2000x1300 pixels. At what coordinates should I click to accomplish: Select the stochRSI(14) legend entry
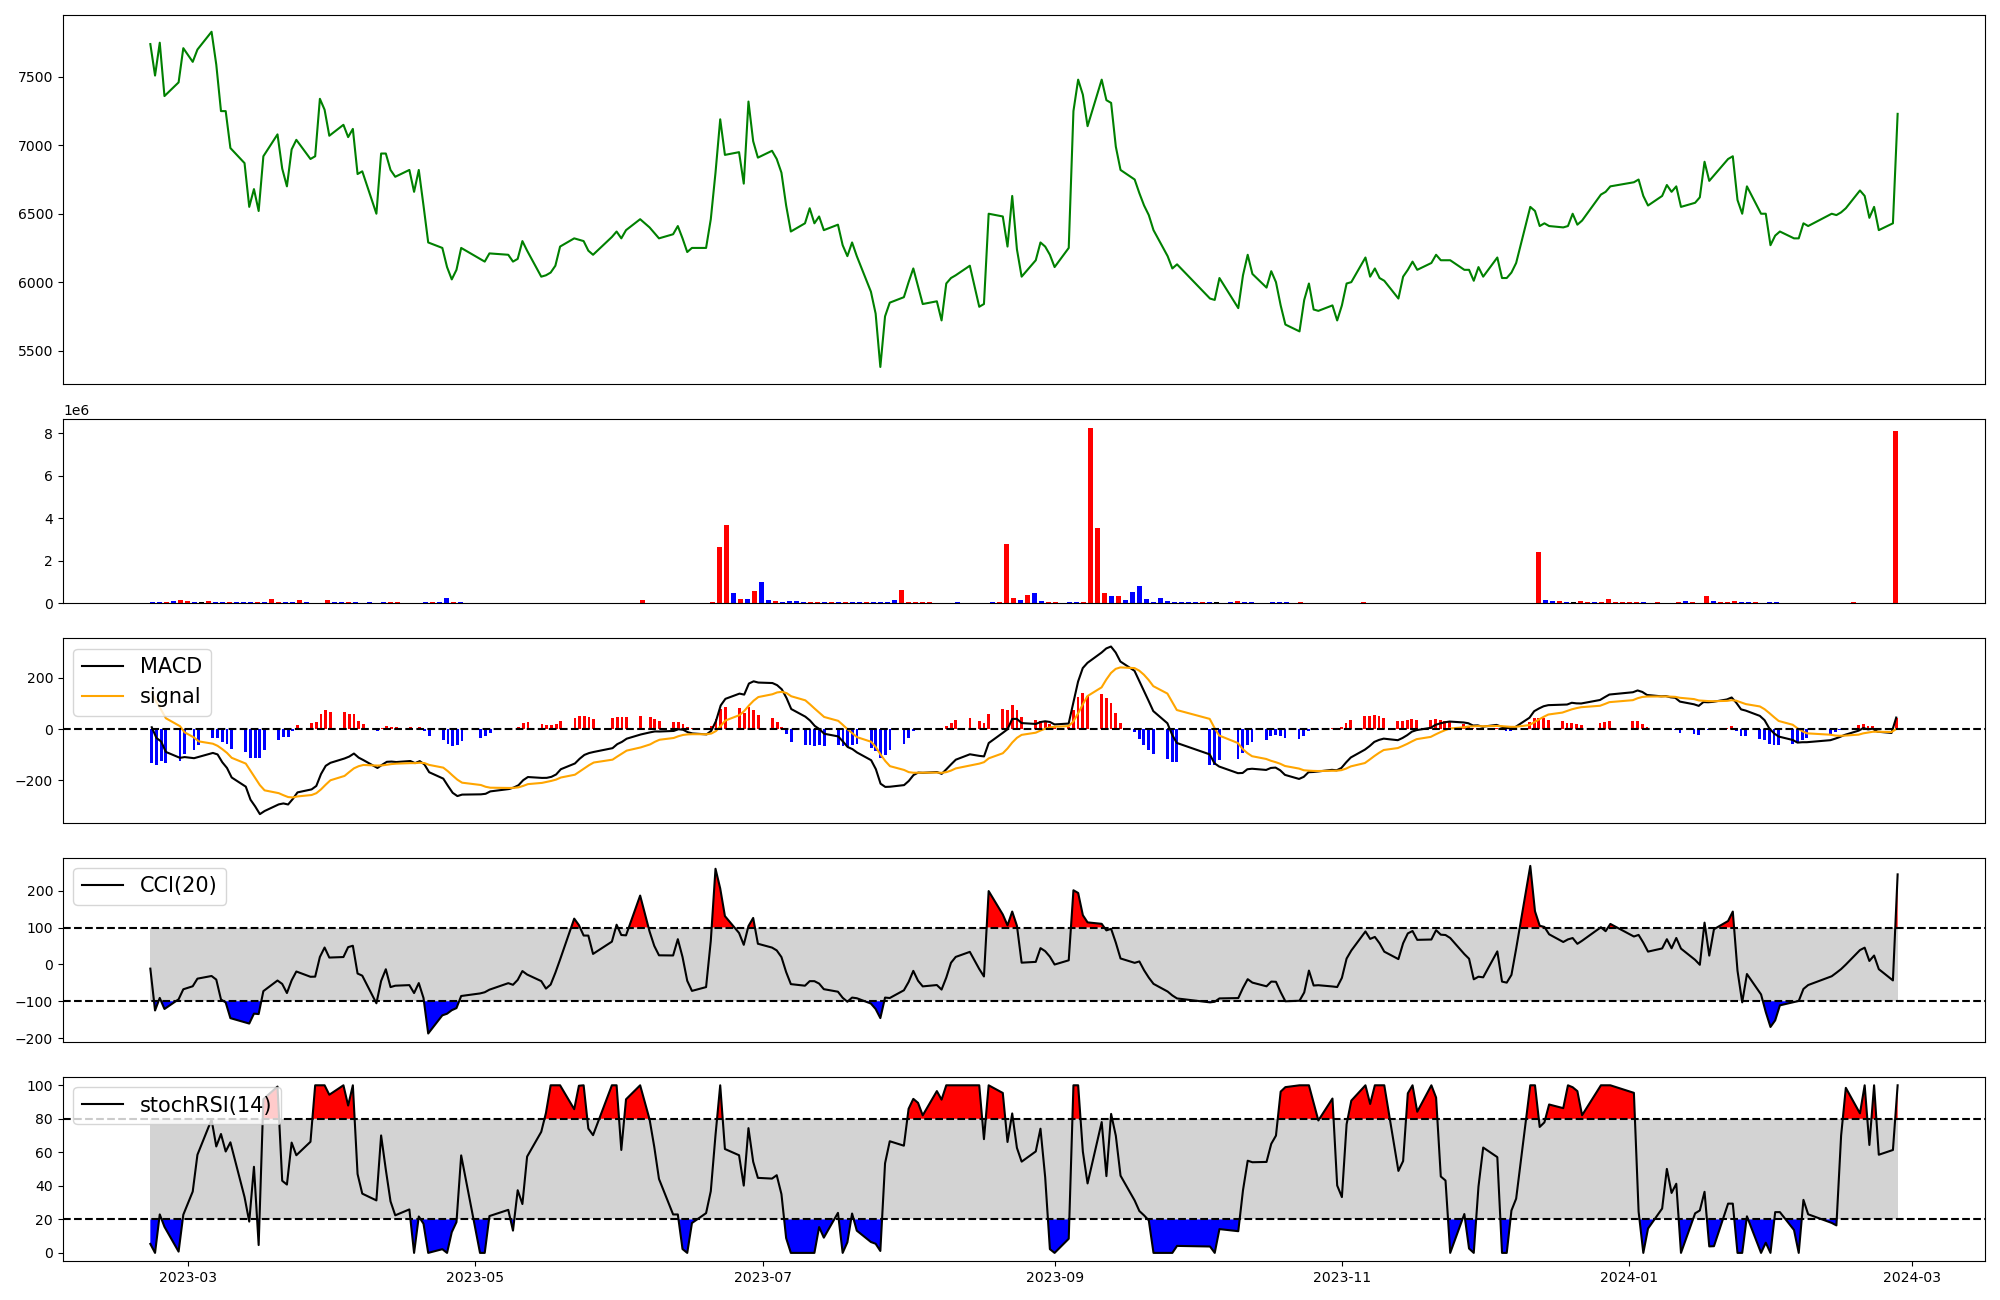pos(204,1104)
